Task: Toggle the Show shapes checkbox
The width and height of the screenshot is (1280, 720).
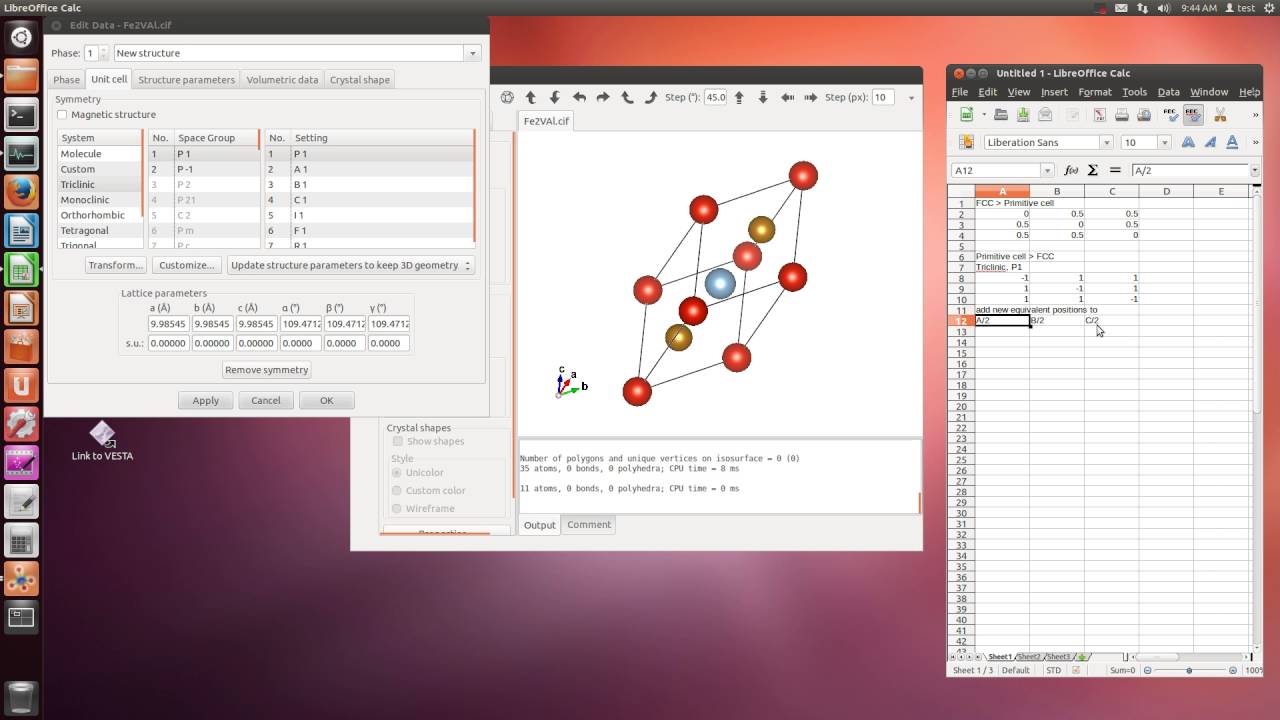Action: click(x=398, y=441)
